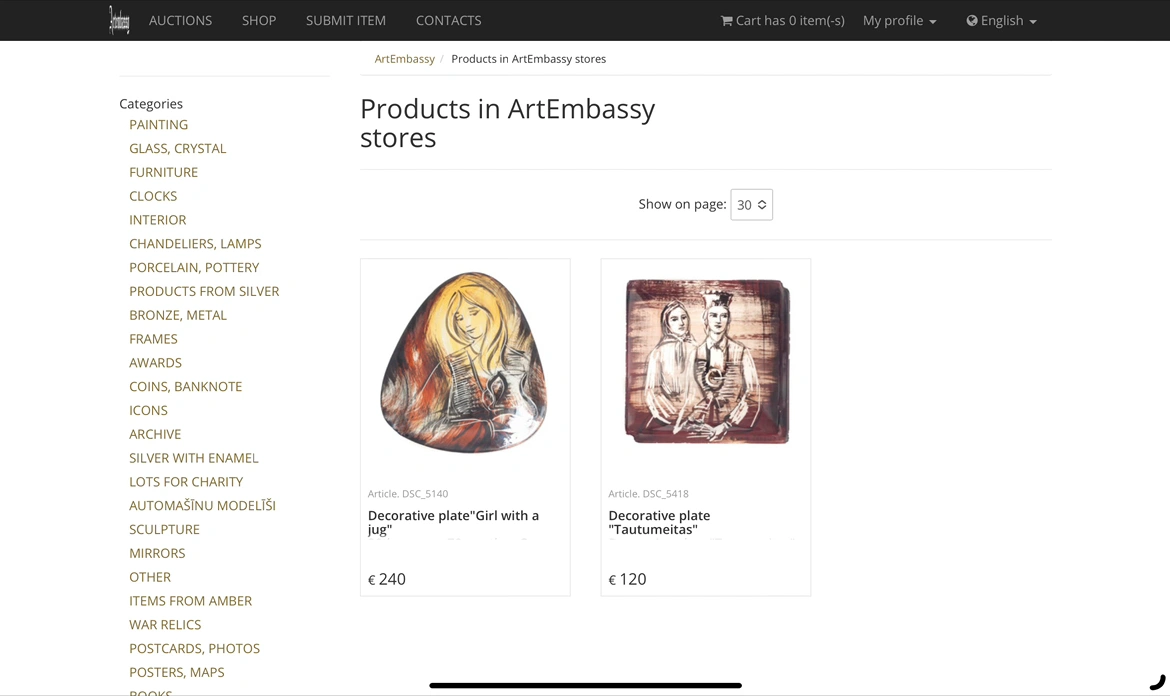Viewport: 1170px width, 696px height.
Task: Open the Show on page selector
Action: point(751,205)
